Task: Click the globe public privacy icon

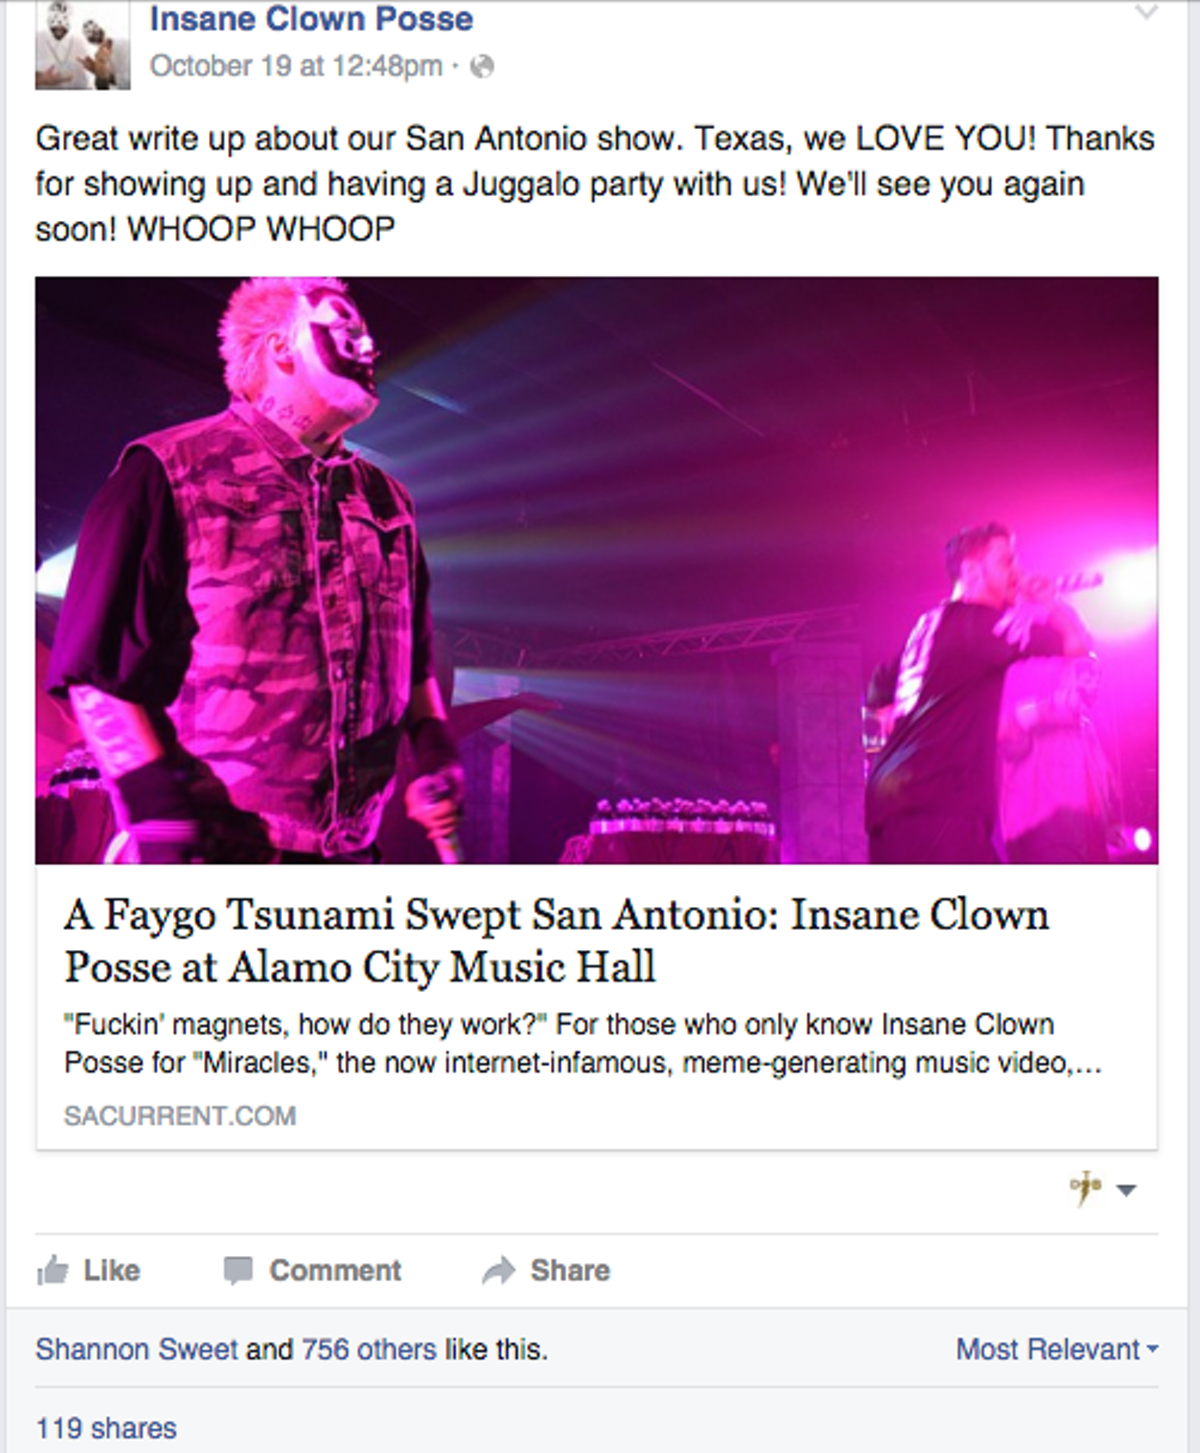Action: [482, 67]
